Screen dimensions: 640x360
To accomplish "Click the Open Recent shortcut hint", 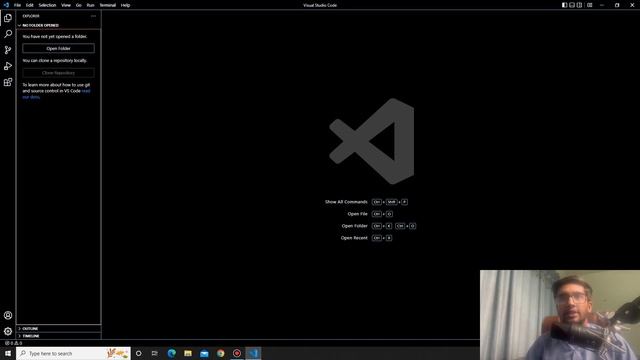I will (x=366, y=238).
